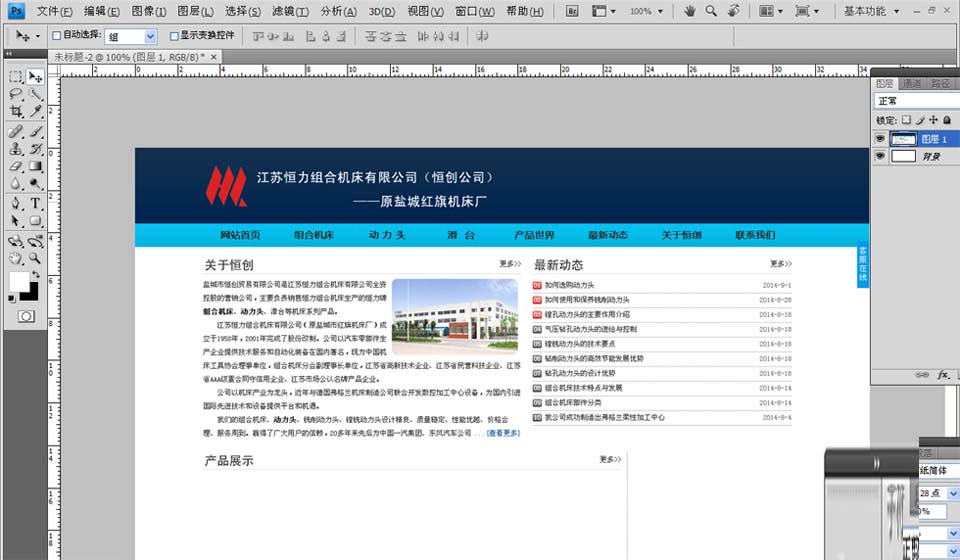Select the 背景 layer thumbnail
960x560 pixels.
pyautogui.click(x=903, y=157)
